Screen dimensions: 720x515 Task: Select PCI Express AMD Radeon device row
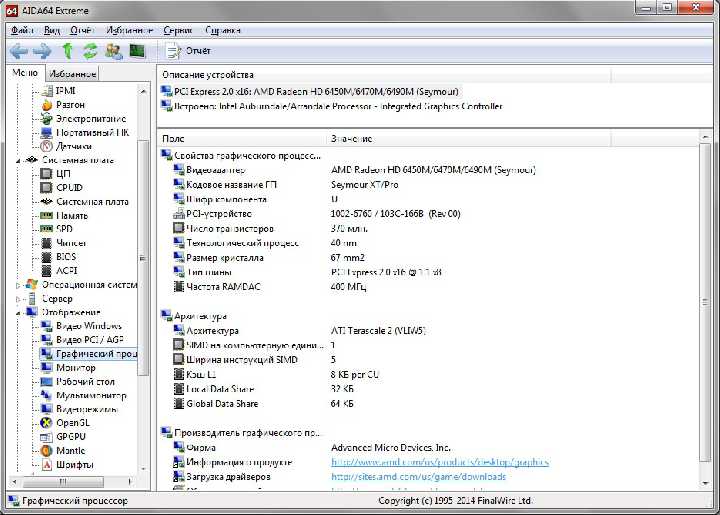[310, 92]
